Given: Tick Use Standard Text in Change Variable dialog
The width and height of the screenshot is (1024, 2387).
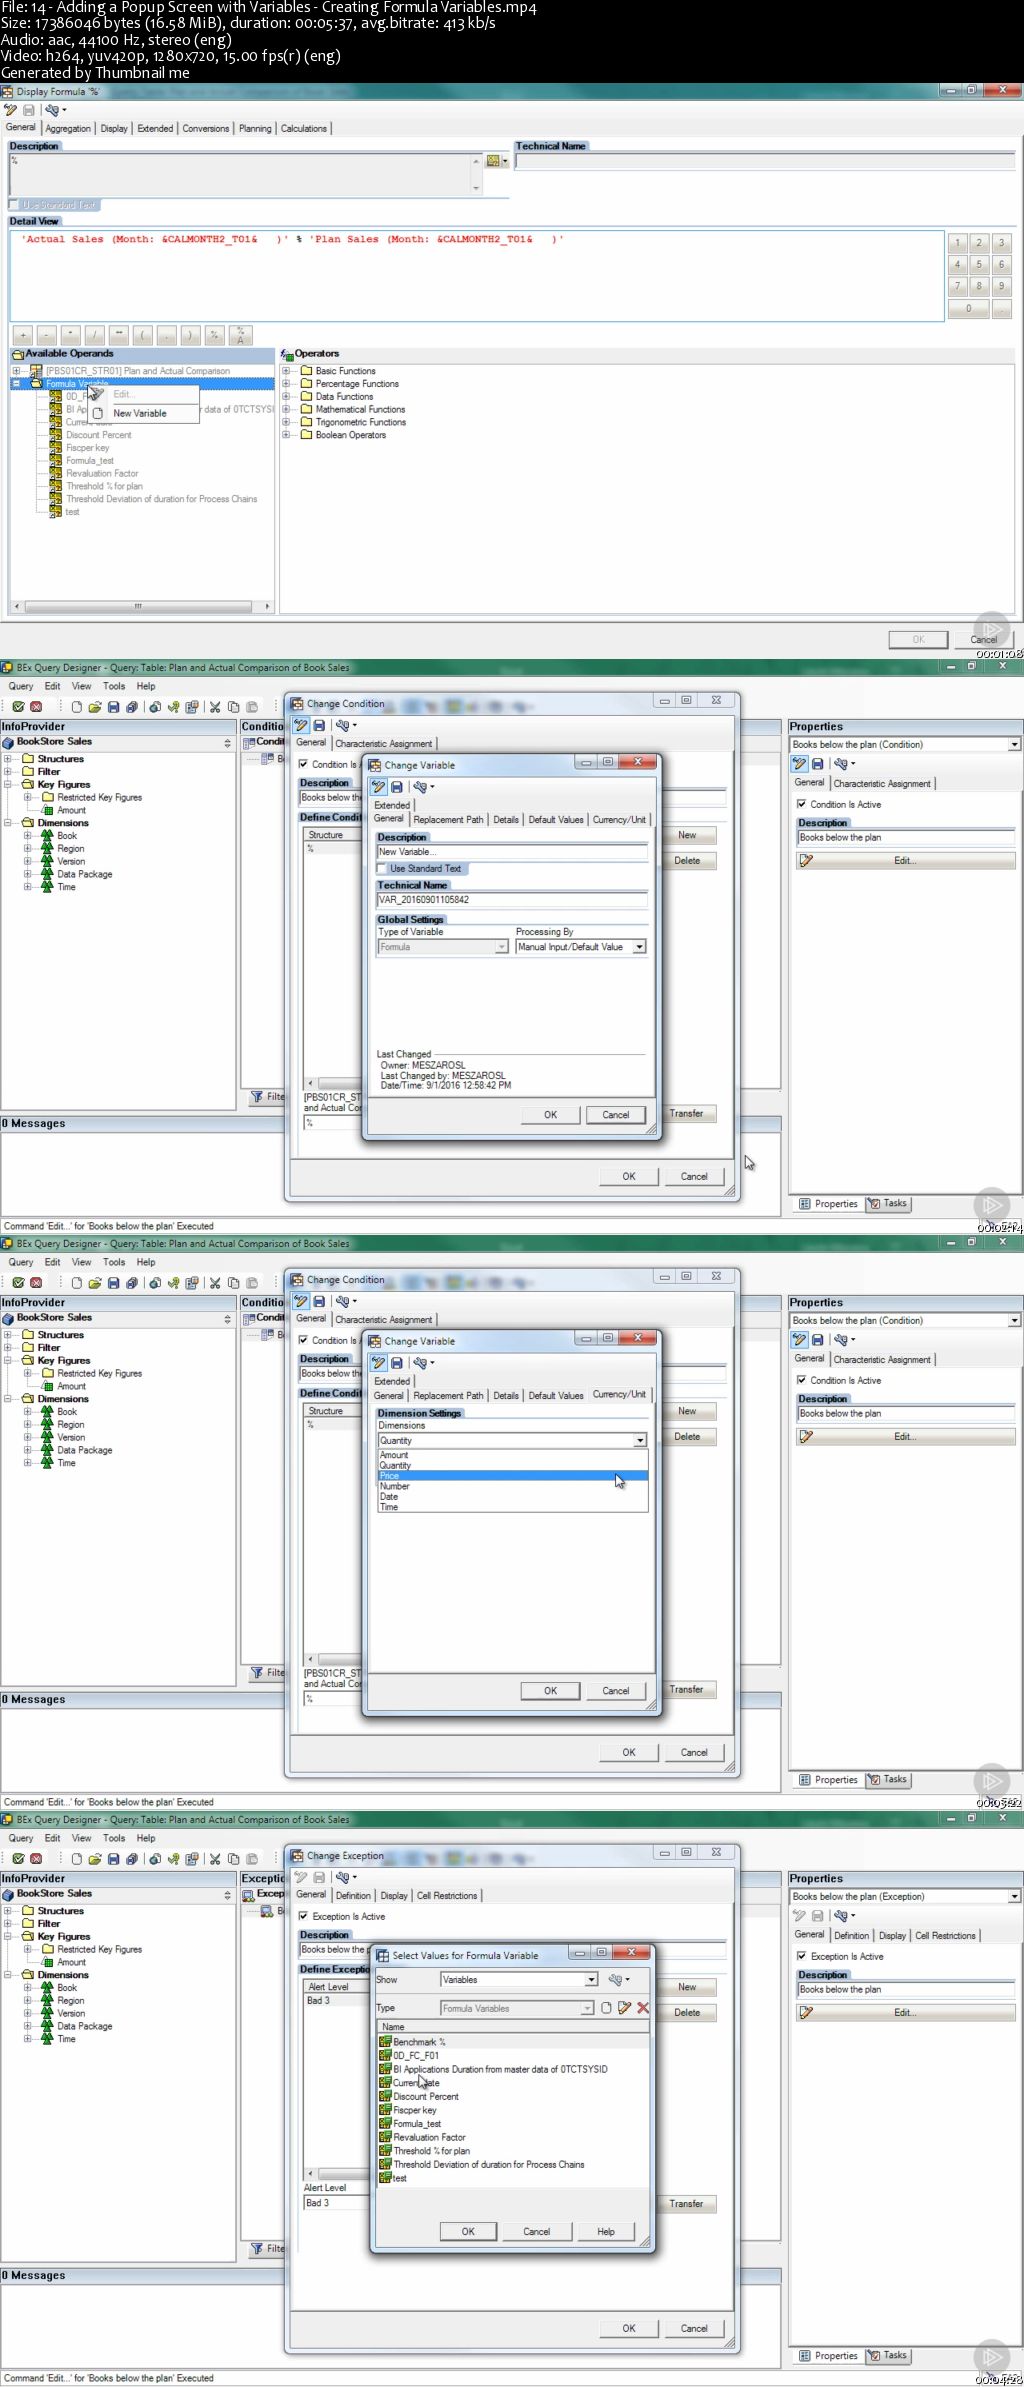Looking at the screenshot, I should [x=382, y=868].
